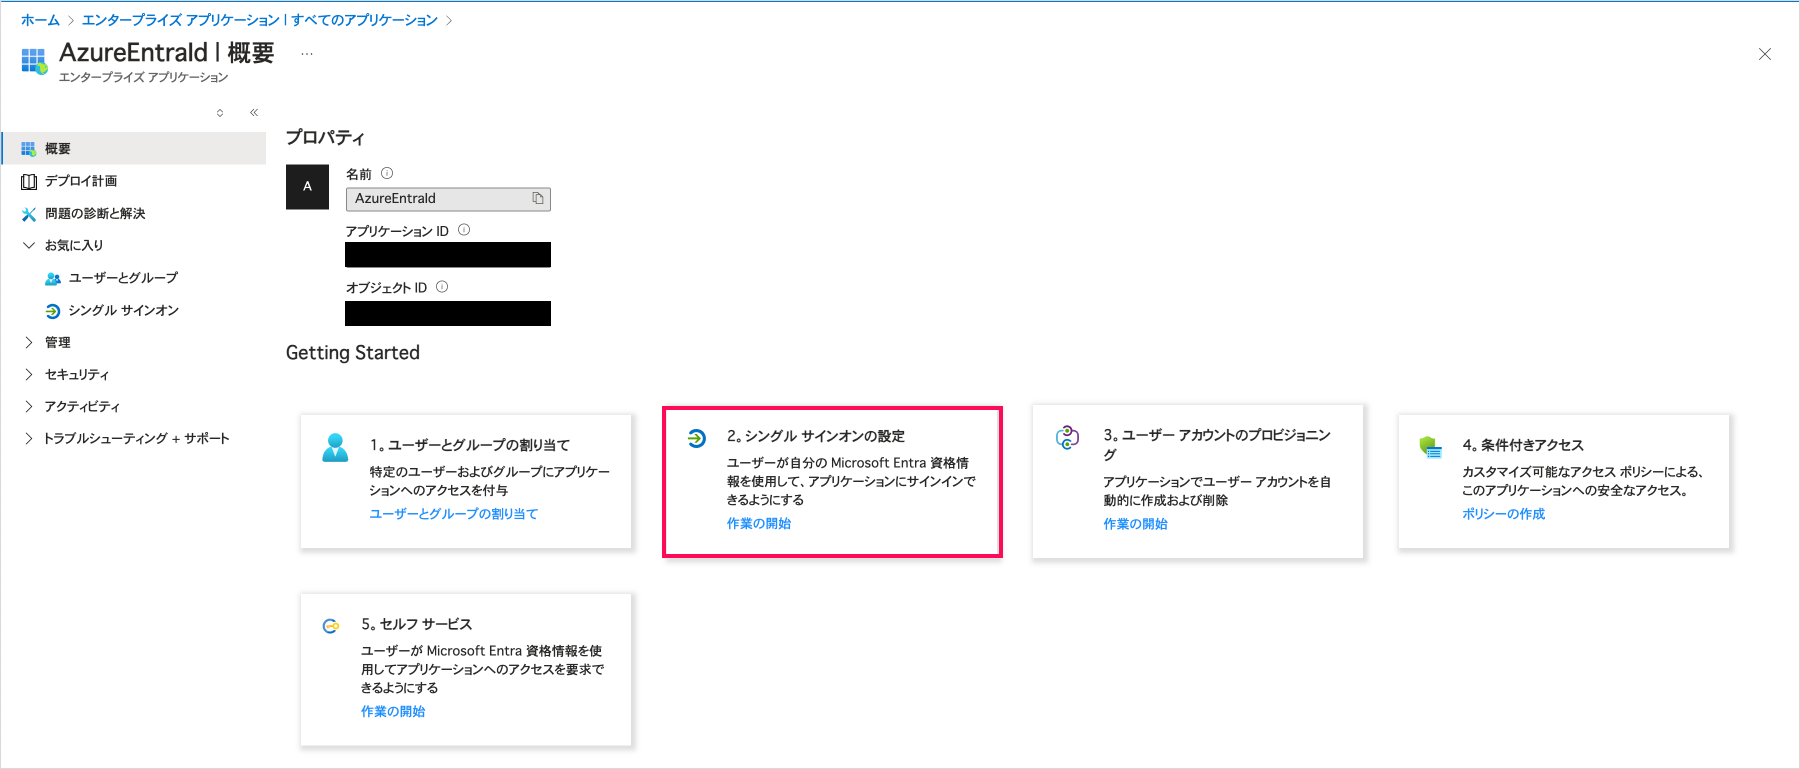Click the Getting Started heading
1800x769 pixels.
click(353, 353)
